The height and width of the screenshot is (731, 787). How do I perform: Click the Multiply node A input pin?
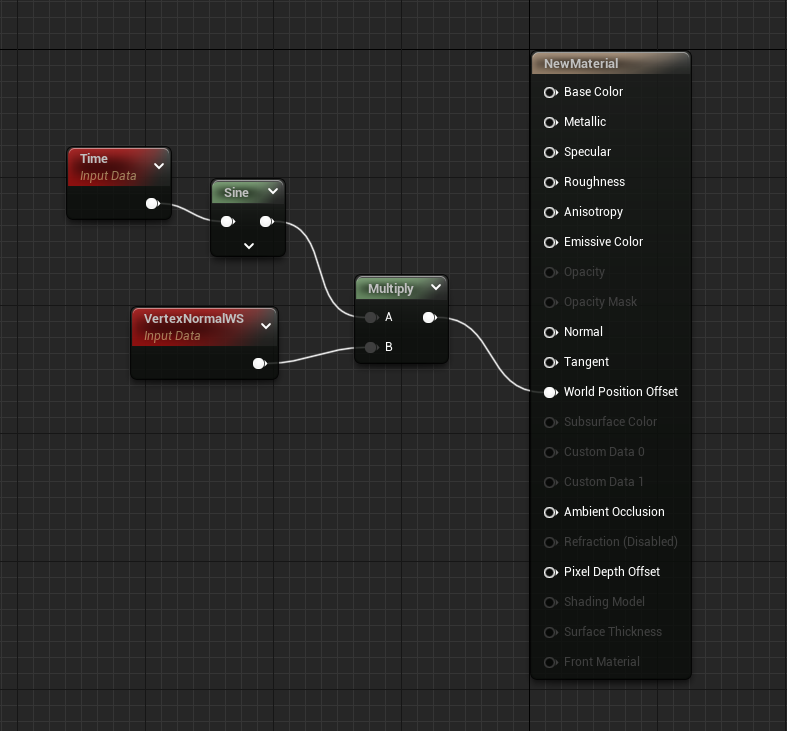(371, 318)
